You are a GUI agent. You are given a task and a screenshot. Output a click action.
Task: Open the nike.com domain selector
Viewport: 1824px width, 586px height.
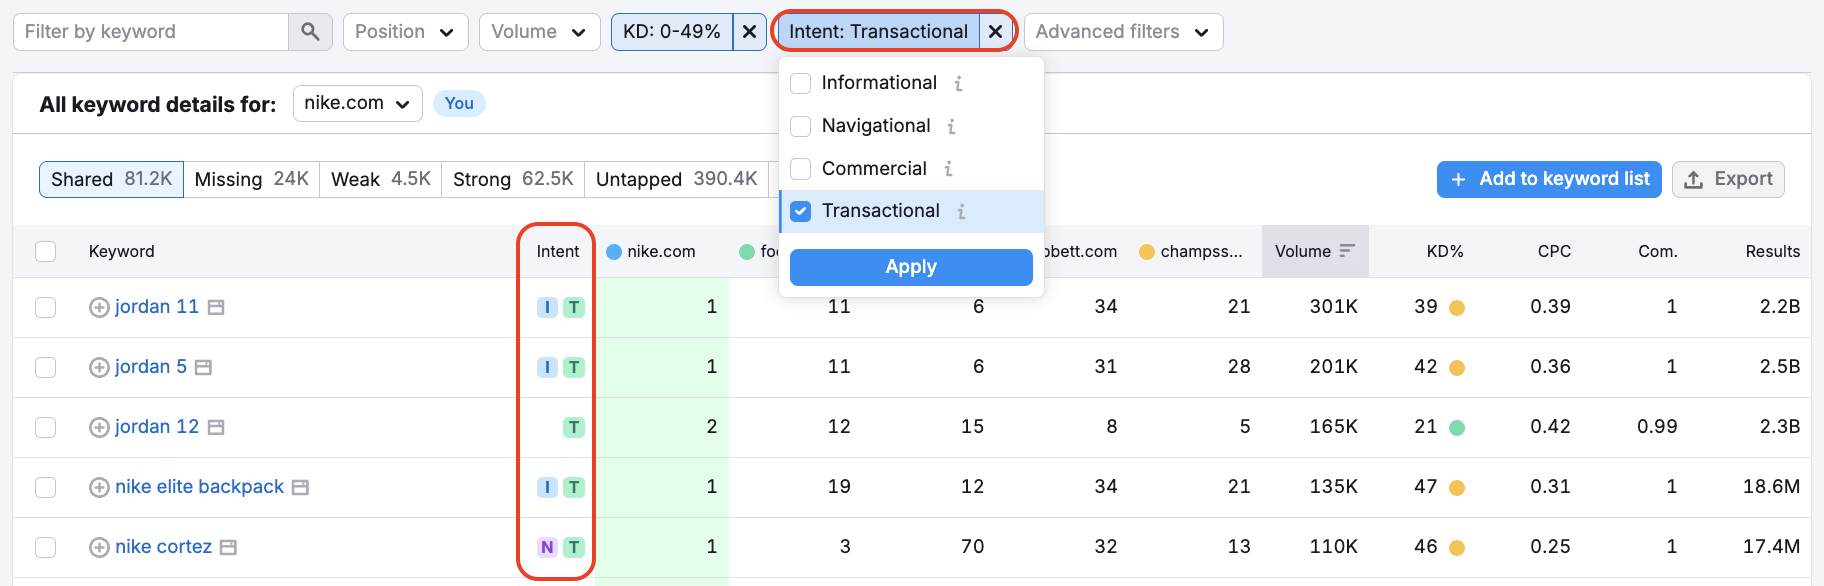(x=357, y=103)
